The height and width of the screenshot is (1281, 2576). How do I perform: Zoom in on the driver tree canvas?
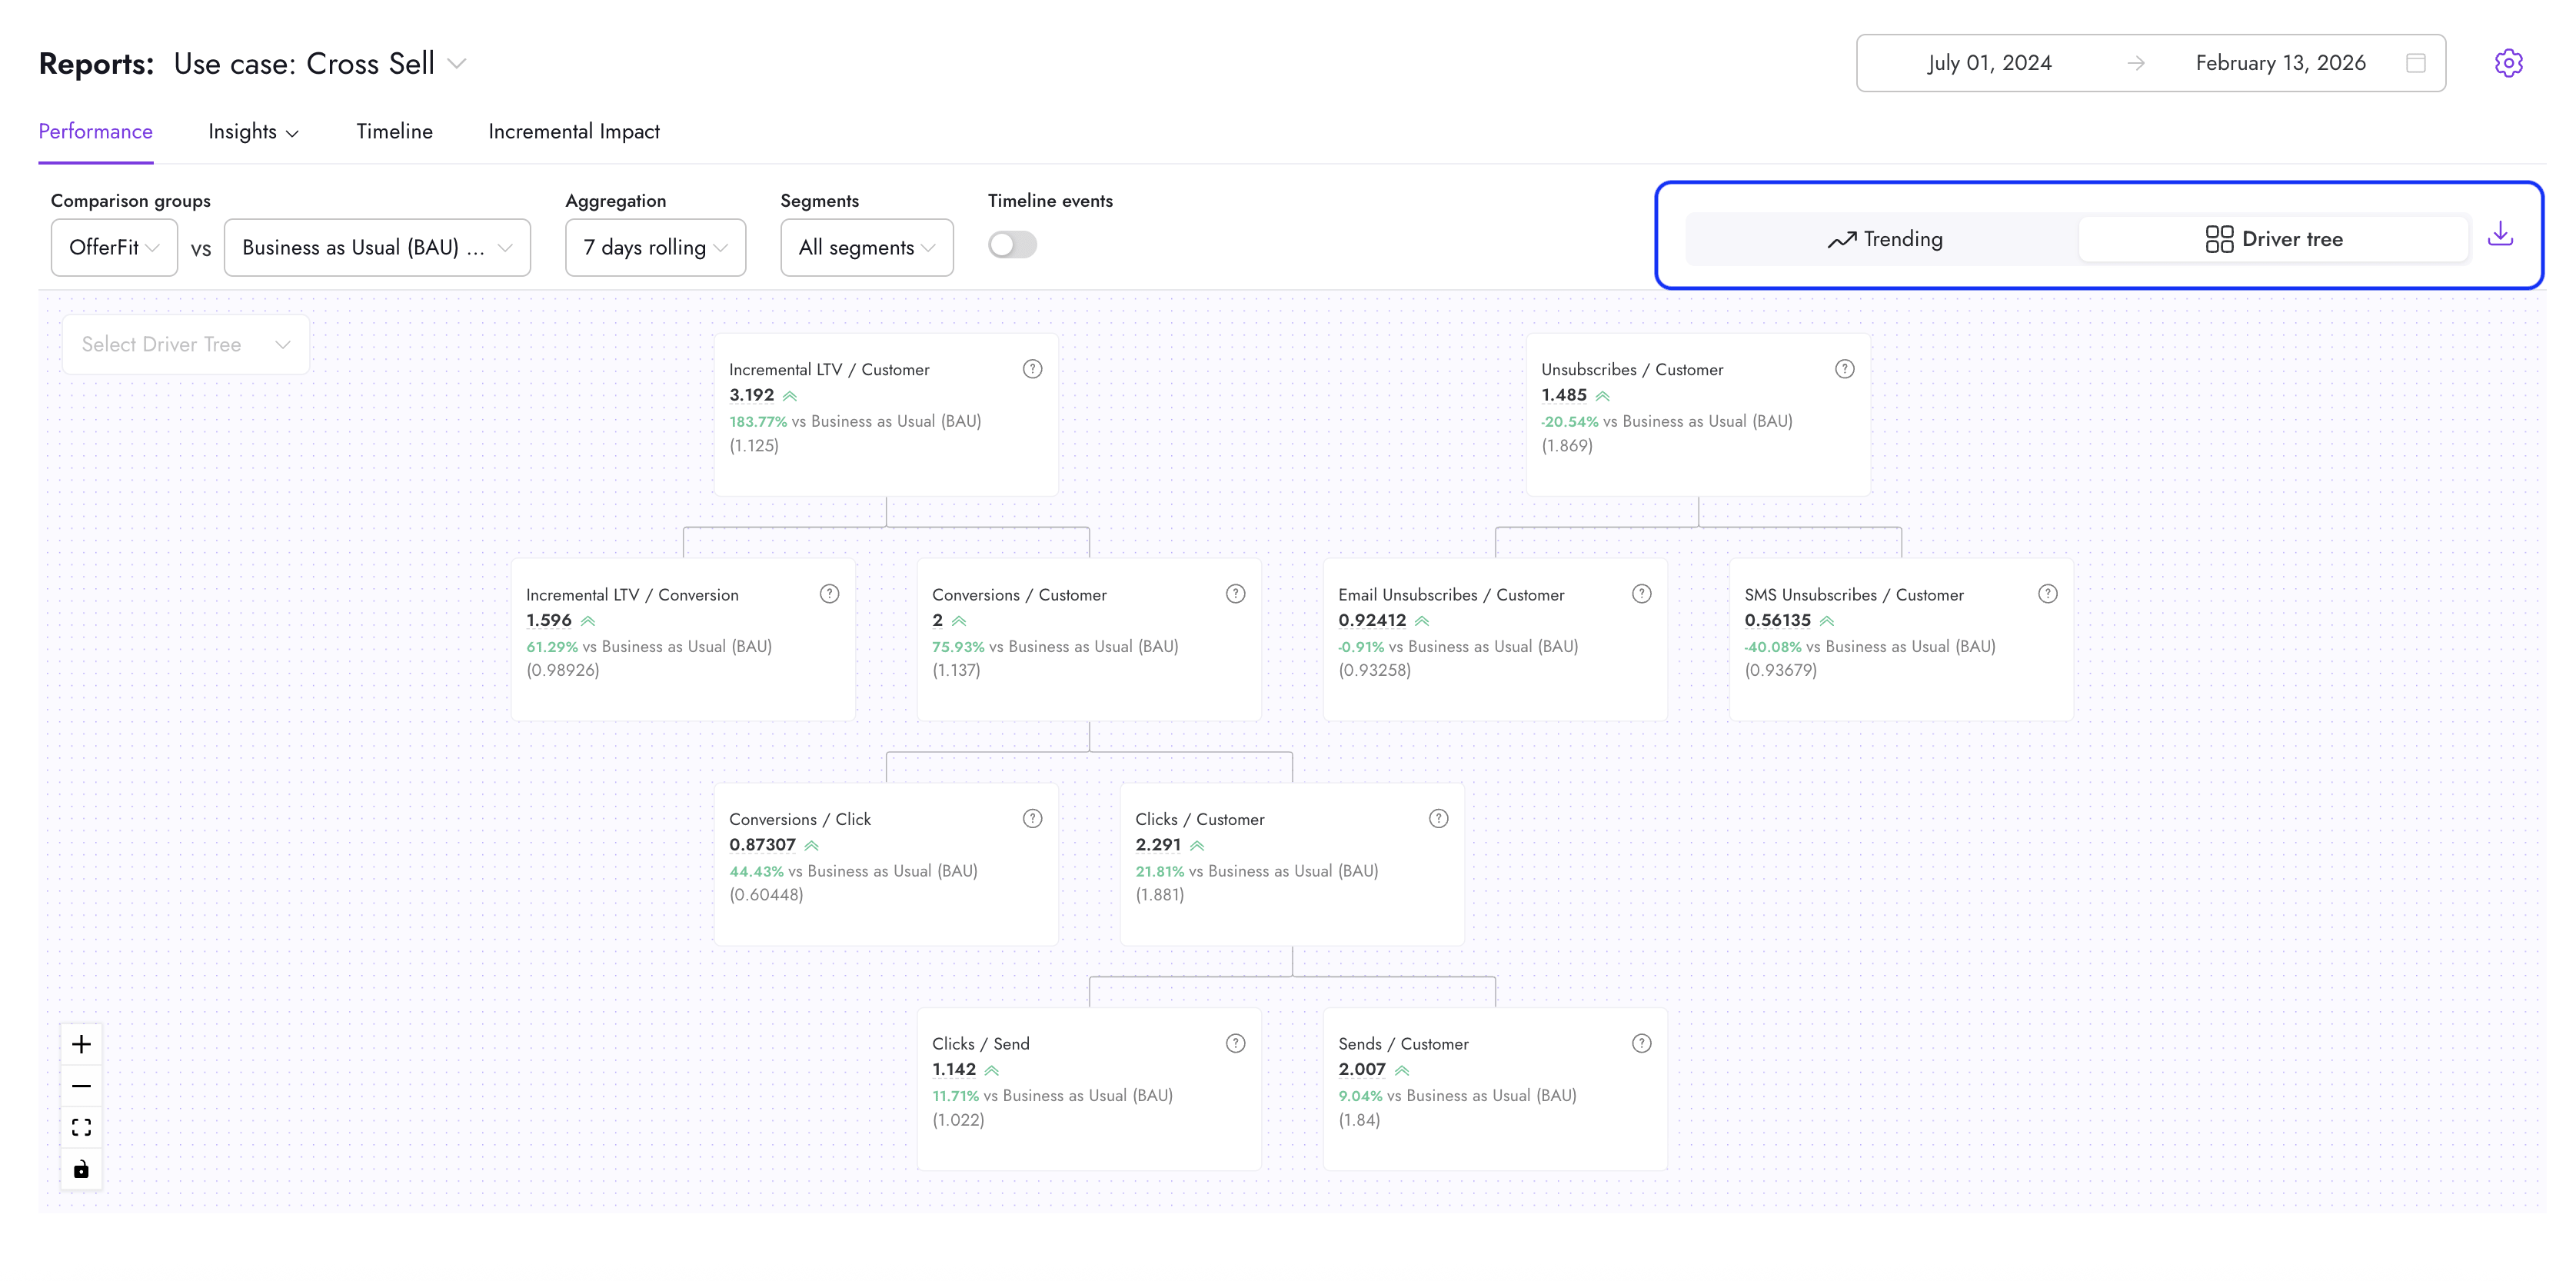click(x=81, y=1043)
